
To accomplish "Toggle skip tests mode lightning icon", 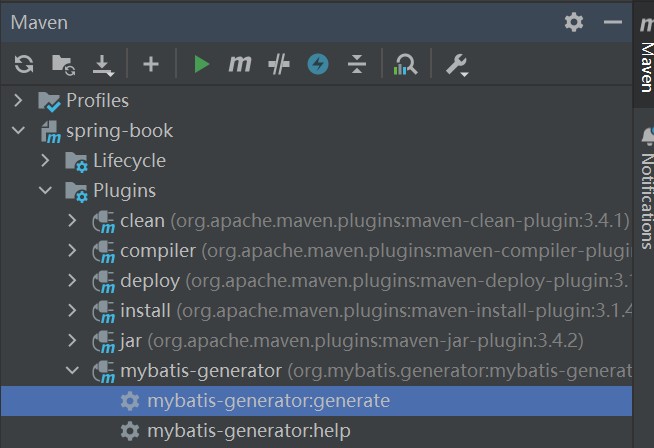I will 318,64.
